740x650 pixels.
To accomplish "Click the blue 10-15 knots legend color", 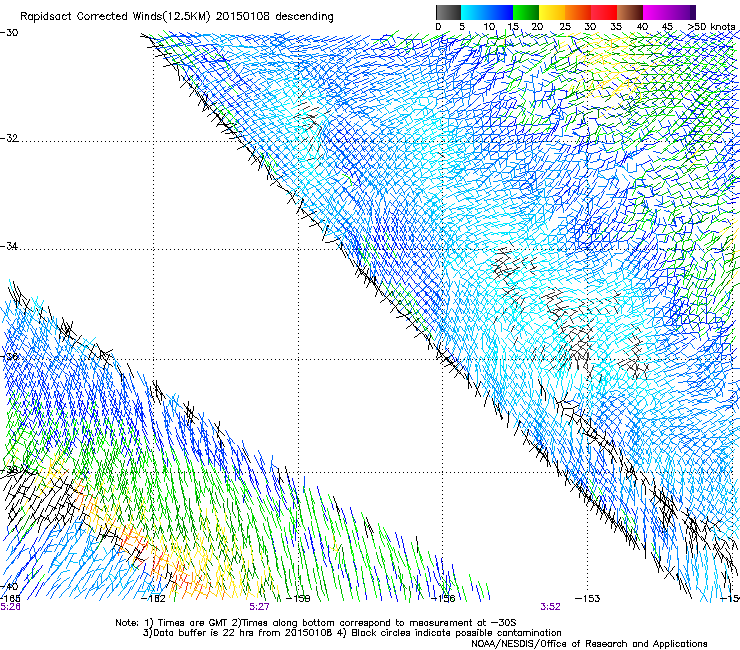I will tap(499, 12).
